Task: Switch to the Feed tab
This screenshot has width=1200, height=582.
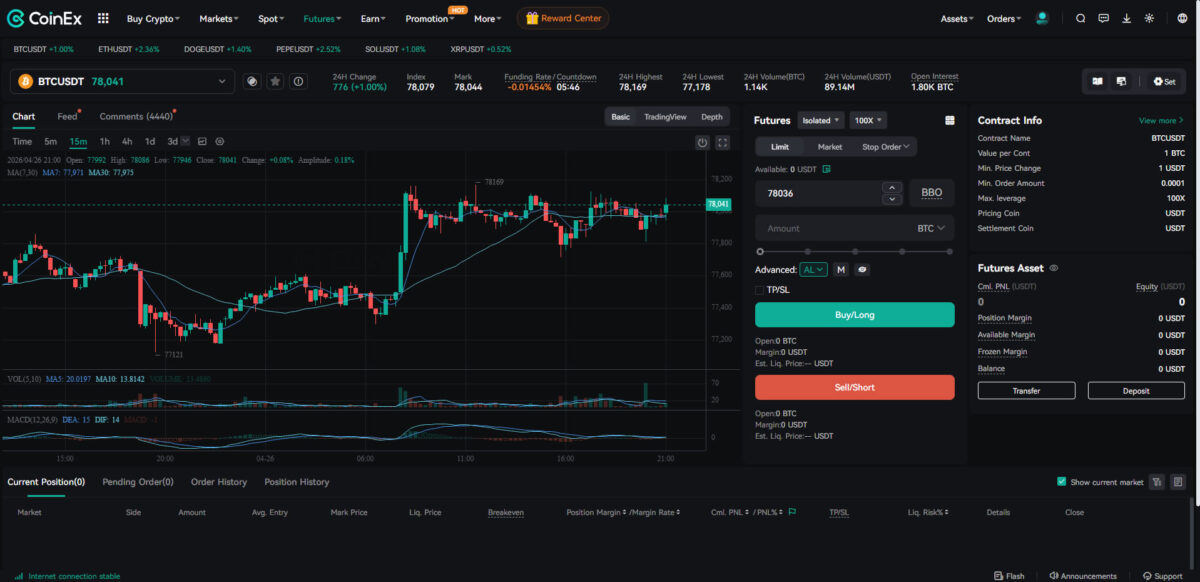Action: 67,116
